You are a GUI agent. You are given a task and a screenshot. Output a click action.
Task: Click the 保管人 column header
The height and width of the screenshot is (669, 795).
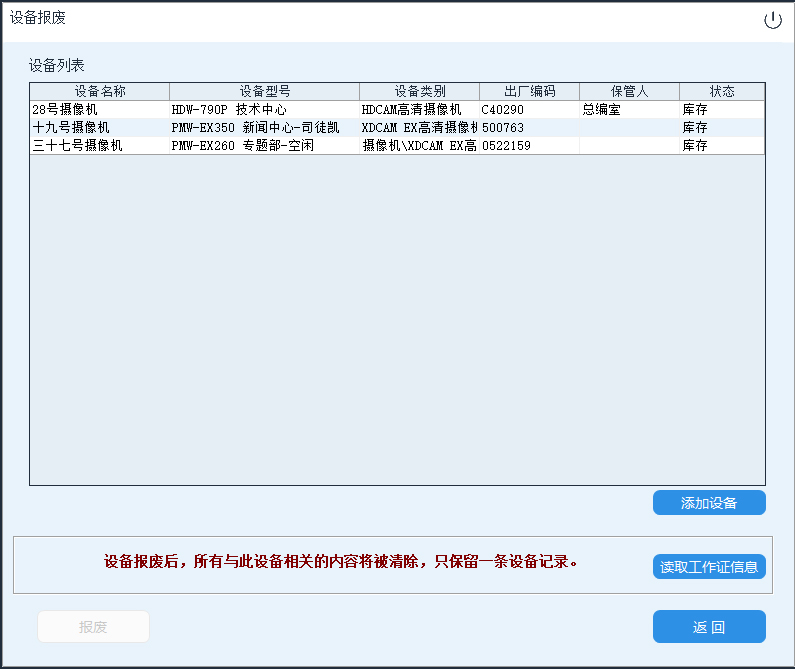(629, 91)
